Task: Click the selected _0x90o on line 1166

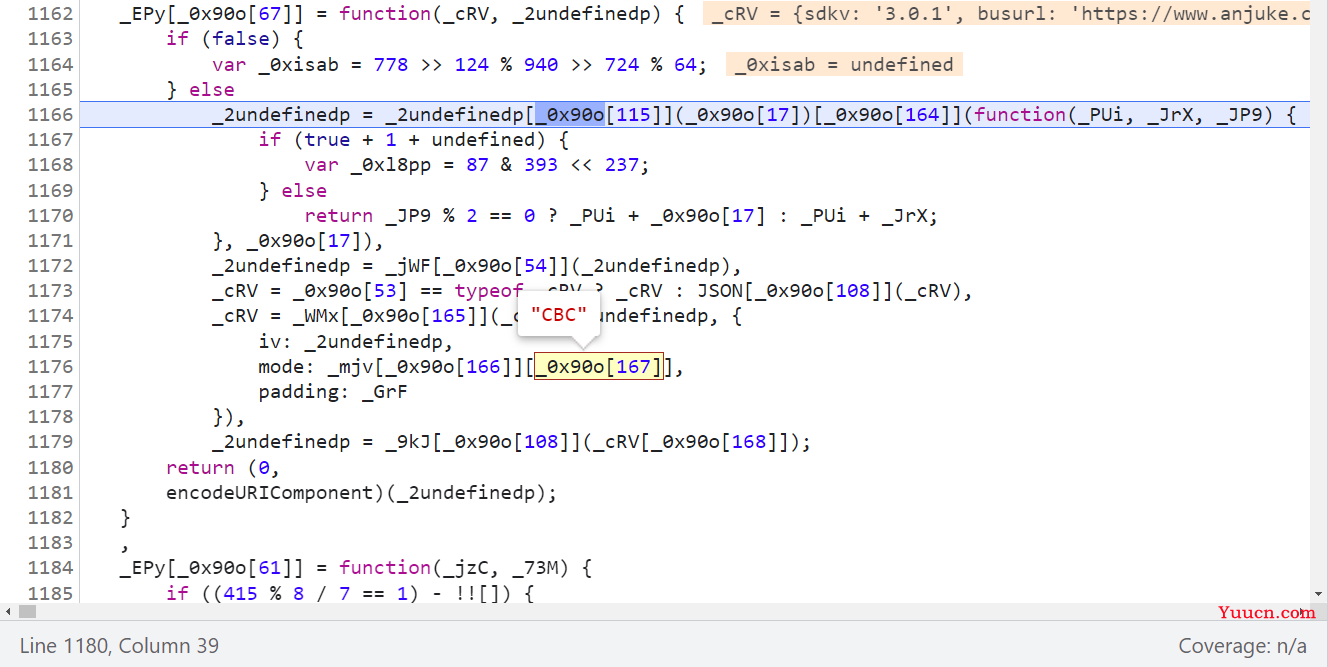Action: (x=570, y=114)
